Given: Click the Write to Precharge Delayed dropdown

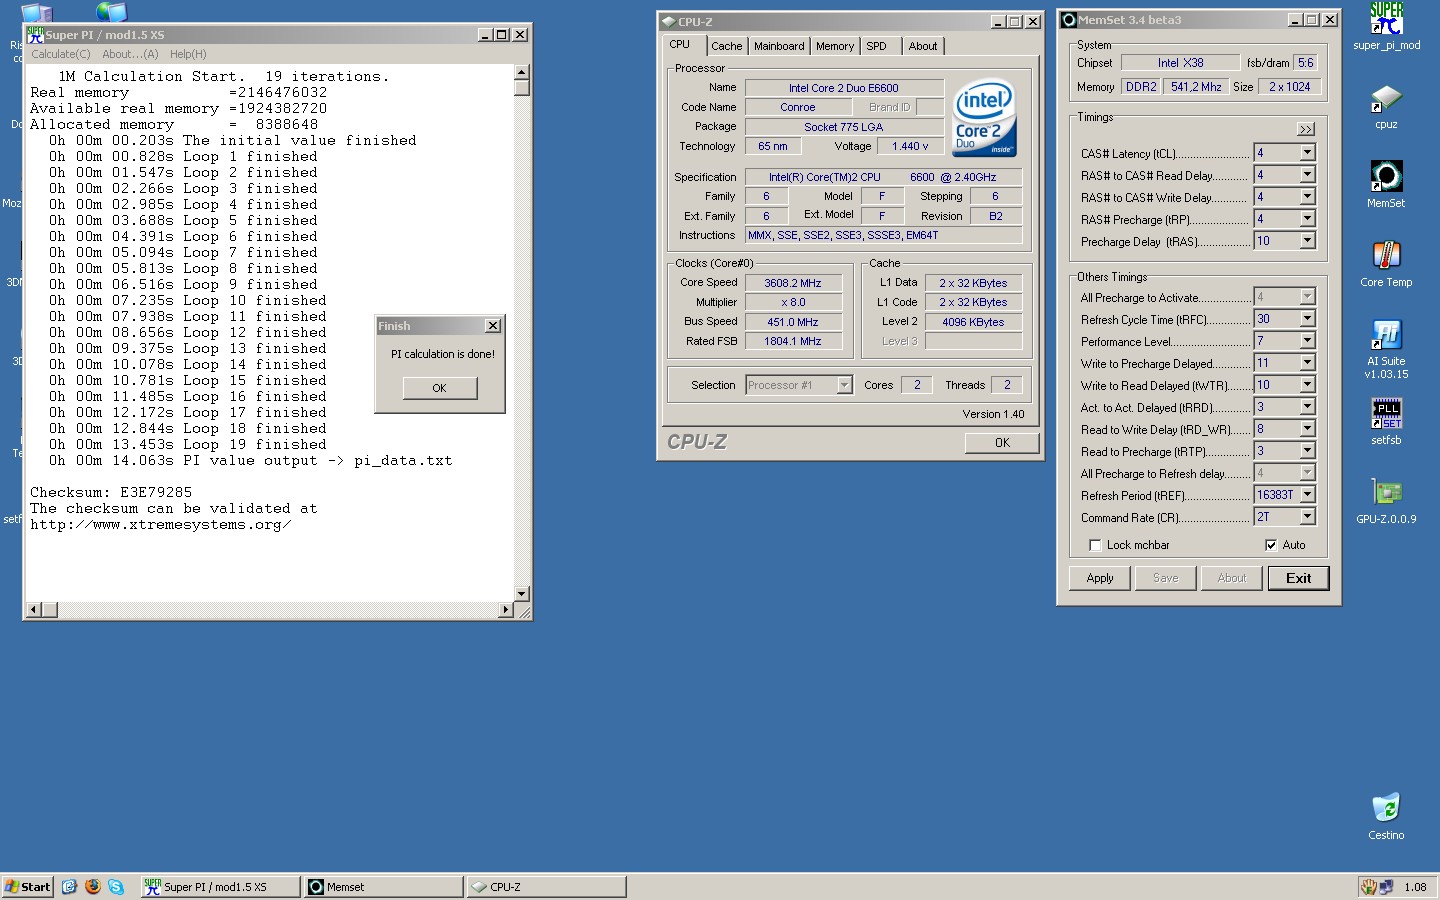Looking at the screenshot, I should pyautogui.click(x=1307, y=363).
